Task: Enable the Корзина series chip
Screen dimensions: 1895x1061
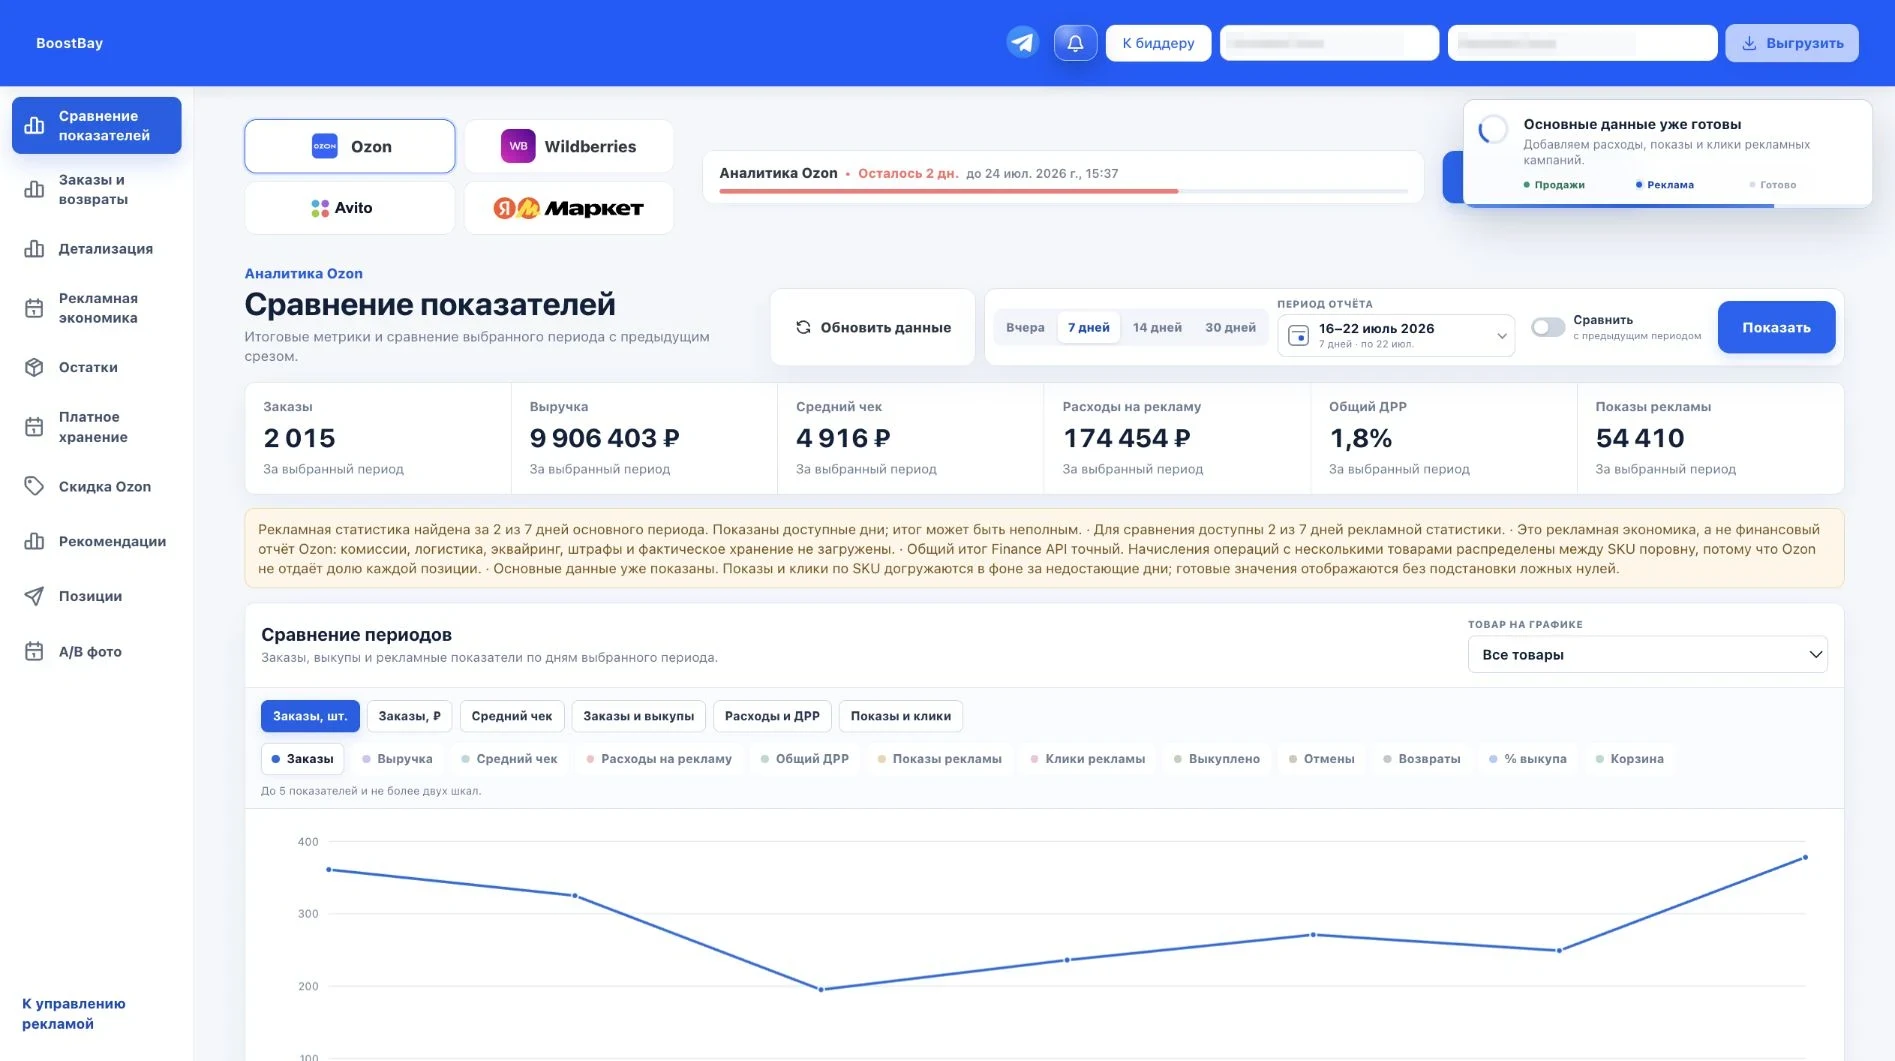Action: pyautogui.click(x=1629, y=759)
